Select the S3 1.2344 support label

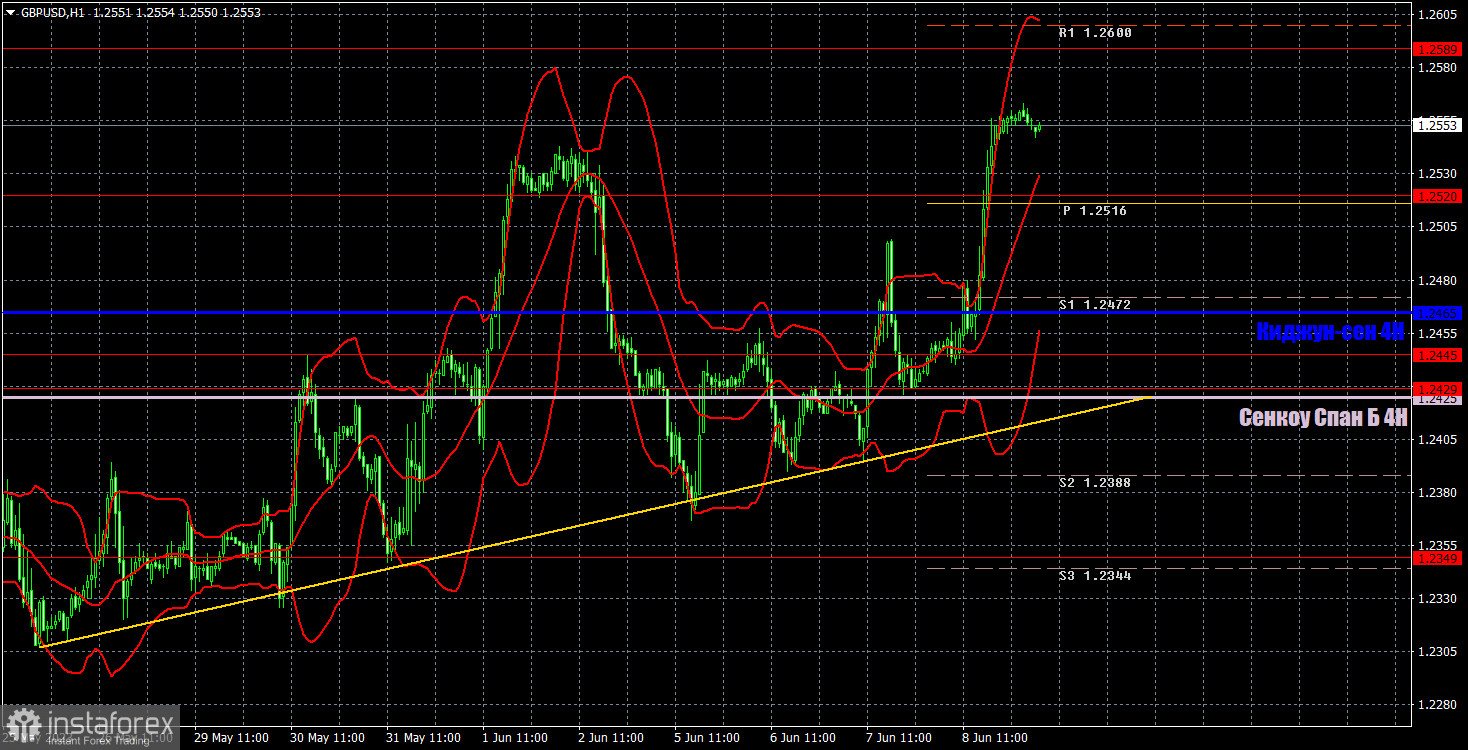[x=1095, y=577]
